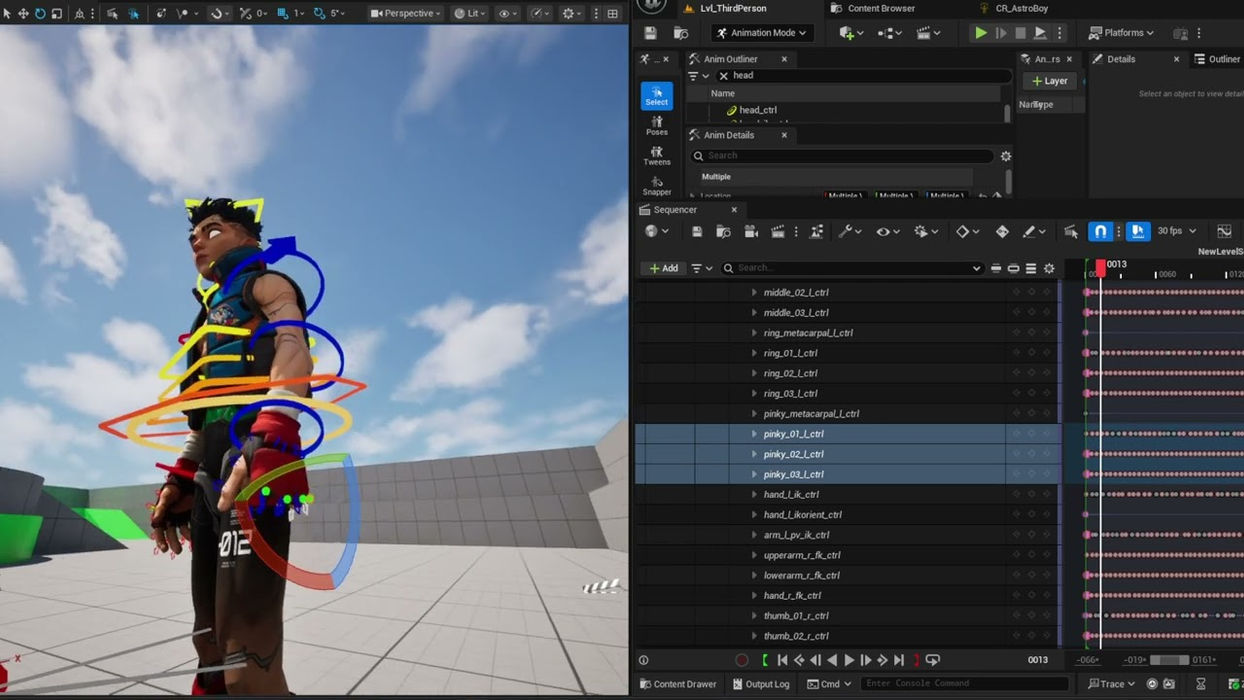Image resolution: width=1244 pixels, height=700 pixels.
Task: Open the Output Log
Action: (x=761, y=684)
